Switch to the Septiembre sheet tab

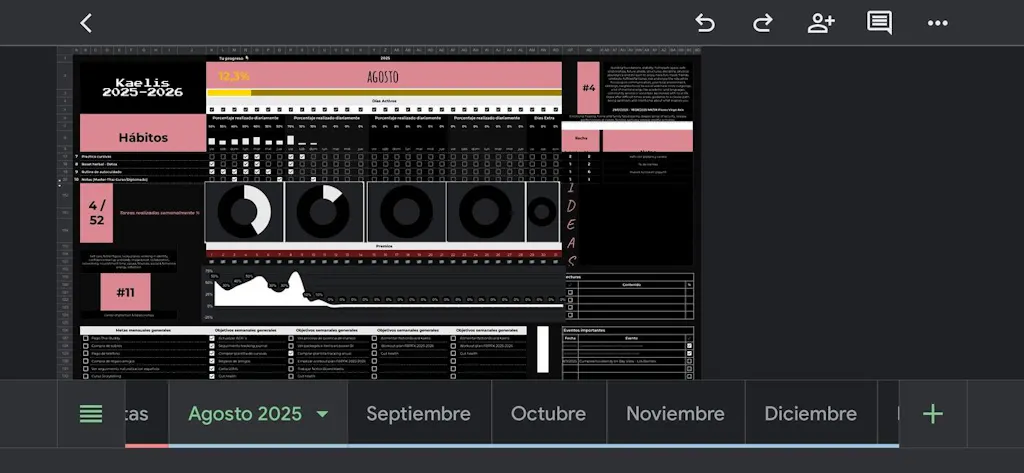point(418,414)
